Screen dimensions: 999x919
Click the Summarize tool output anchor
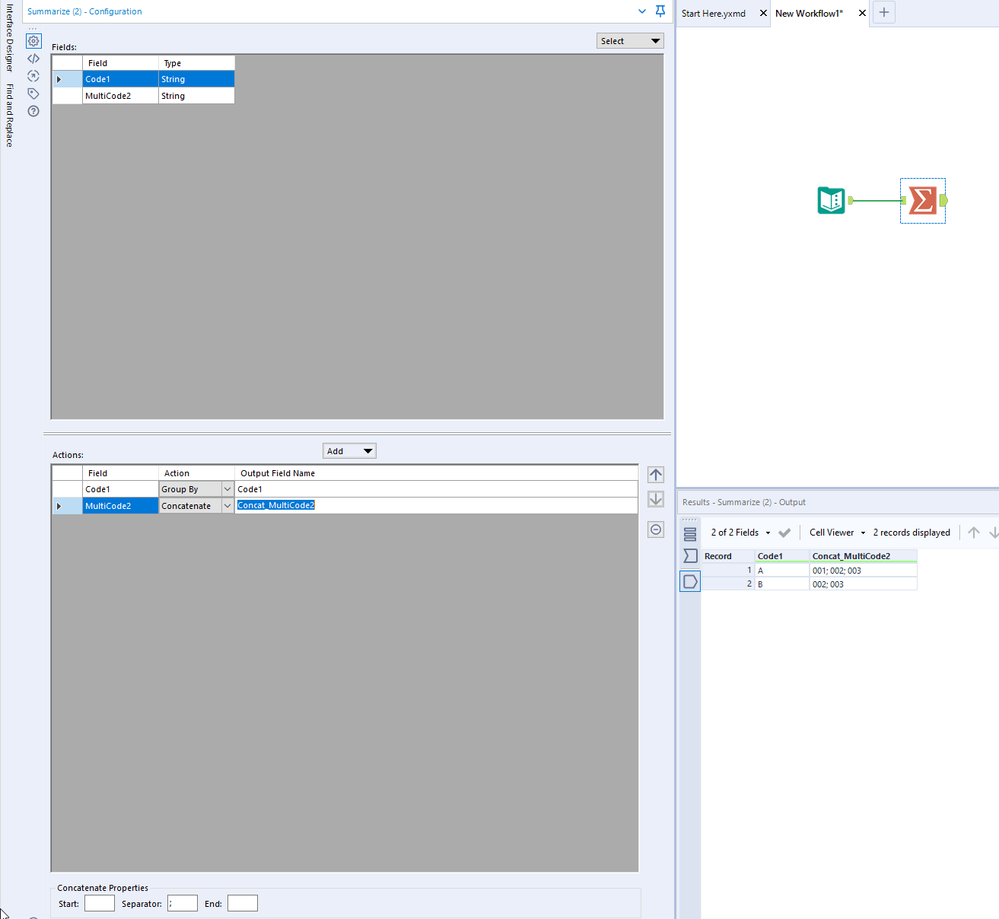pyautogui.click(x=944, y=201)
